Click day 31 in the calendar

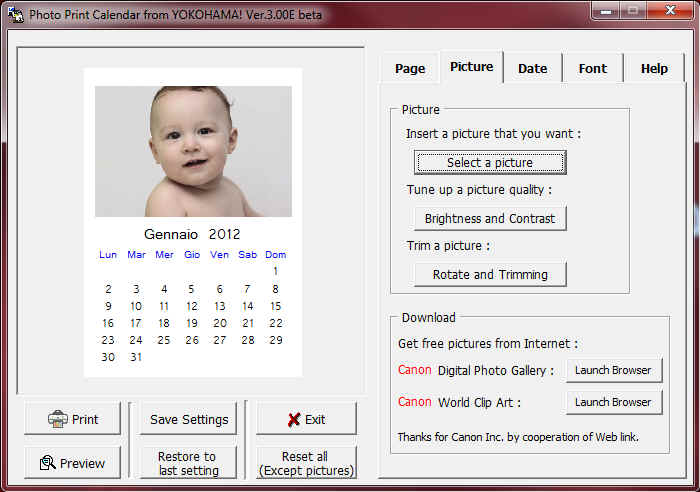click(x=136, y=357)
